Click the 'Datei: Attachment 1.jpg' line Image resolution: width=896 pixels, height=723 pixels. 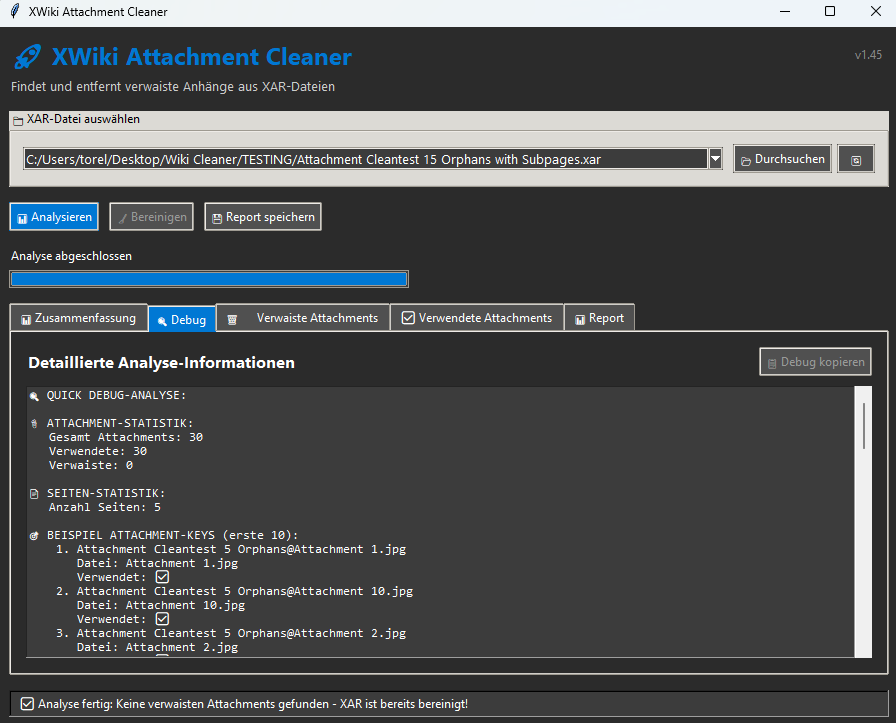157,564
